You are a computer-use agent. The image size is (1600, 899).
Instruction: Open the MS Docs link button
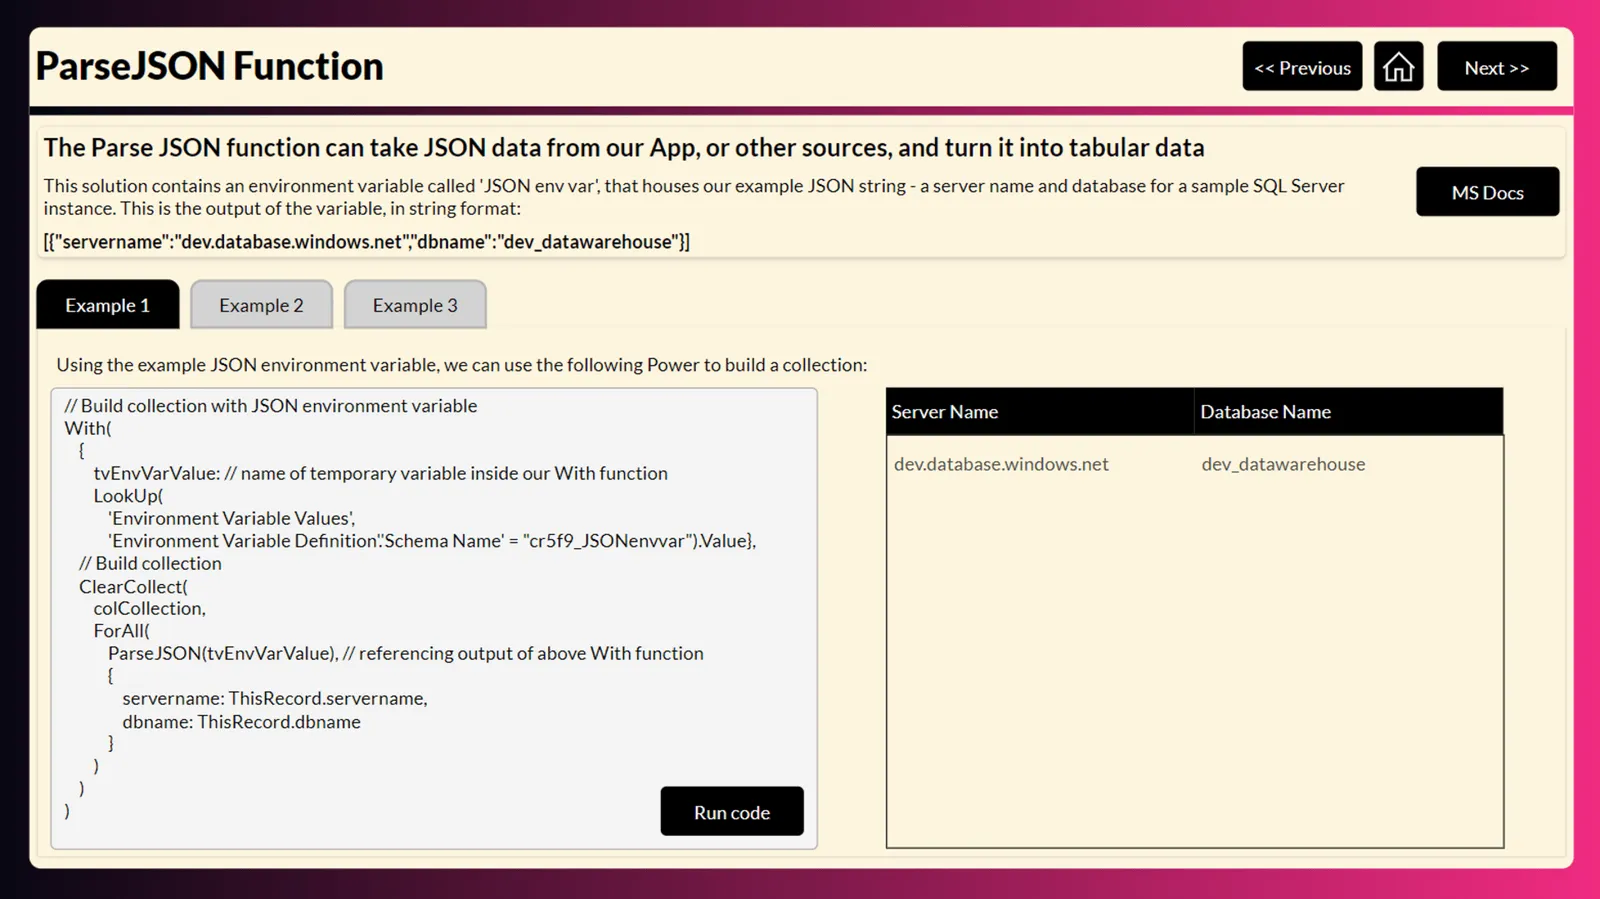click(x=1487, y=192)
